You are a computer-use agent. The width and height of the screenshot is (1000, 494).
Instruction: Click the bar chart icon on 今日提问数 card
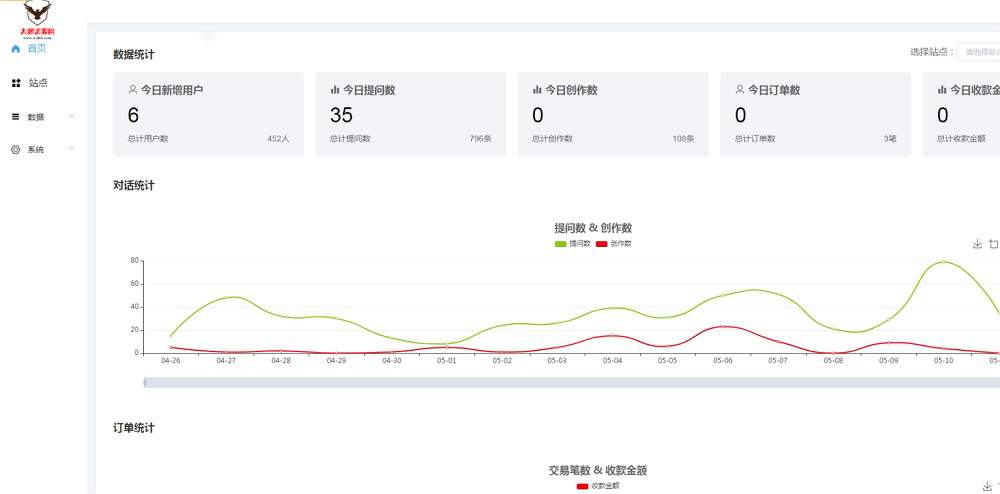coord(335,90)
